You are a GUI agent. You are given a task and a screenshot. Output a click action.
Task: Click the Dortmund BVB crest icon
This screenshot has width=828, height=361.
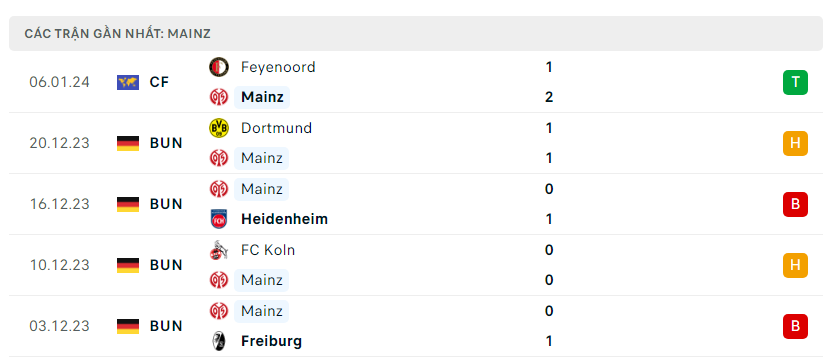219,128
